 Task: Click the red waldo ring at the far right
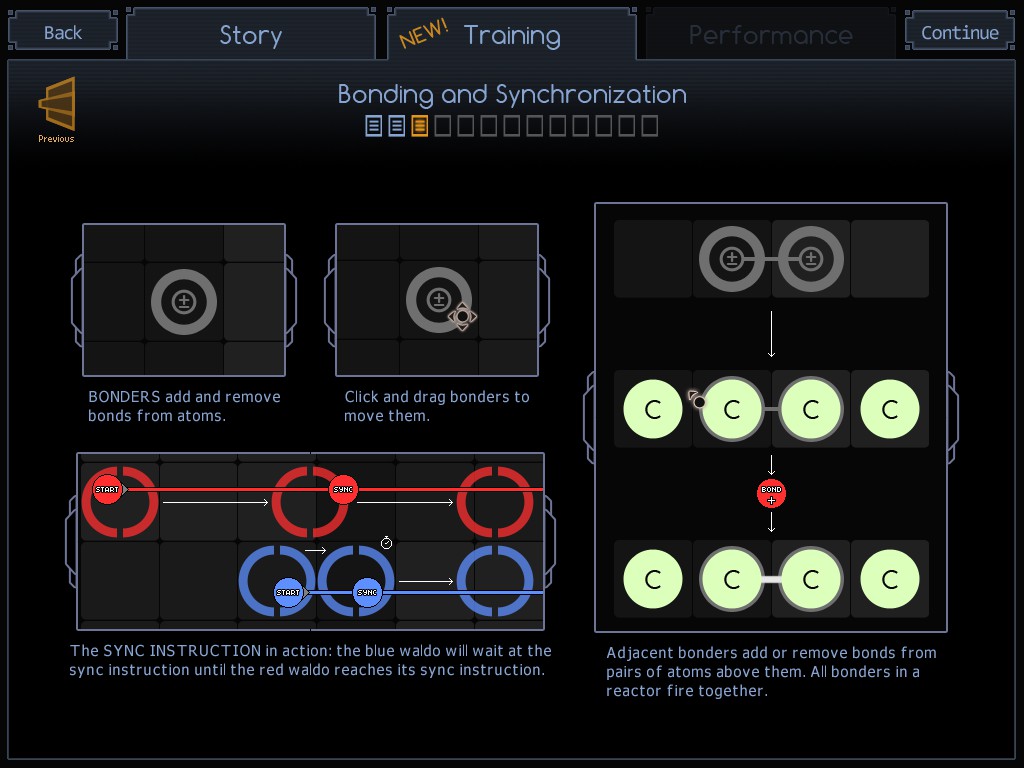click(496, 502)
